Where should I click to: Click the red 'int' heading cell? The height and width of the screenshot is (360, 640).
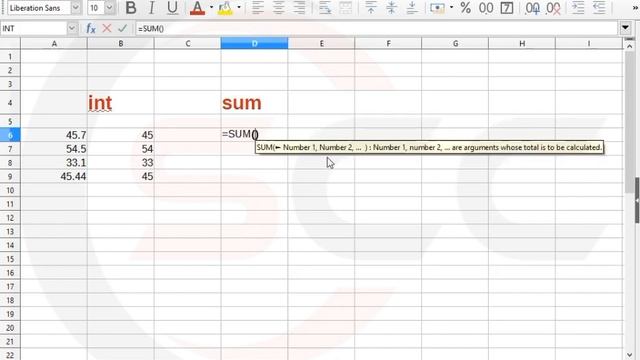(121, 102)
